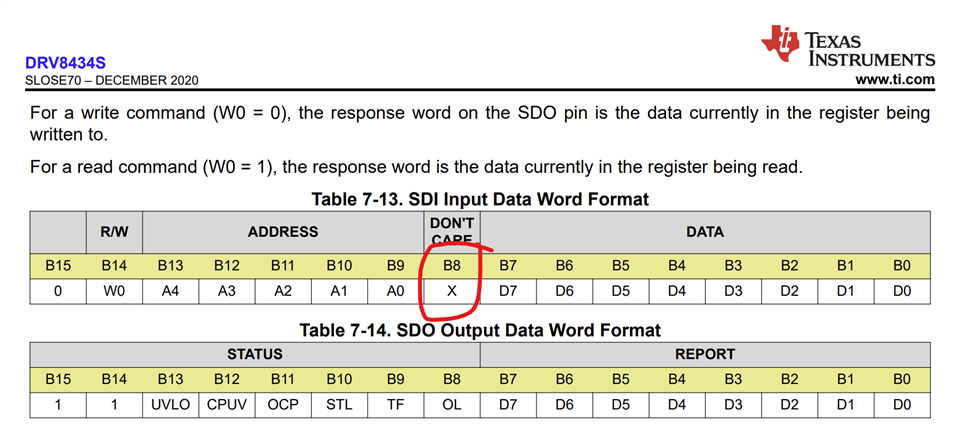Select the 'SLOSE70 – DECEMBER 2020' document number
The width and height of the screenshot is (960, 426).
[x=111, y=80]
